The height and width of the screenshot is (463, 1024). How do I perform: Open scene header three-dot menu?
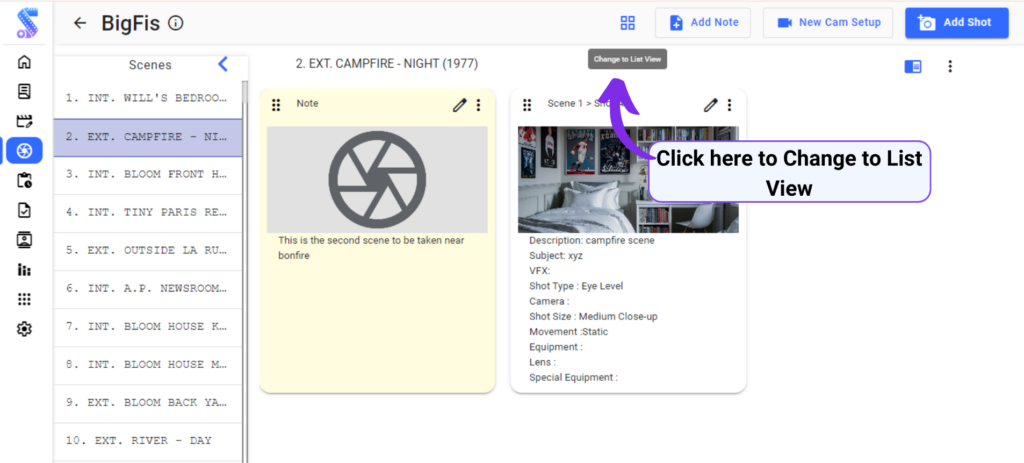(x=950, y=67)
